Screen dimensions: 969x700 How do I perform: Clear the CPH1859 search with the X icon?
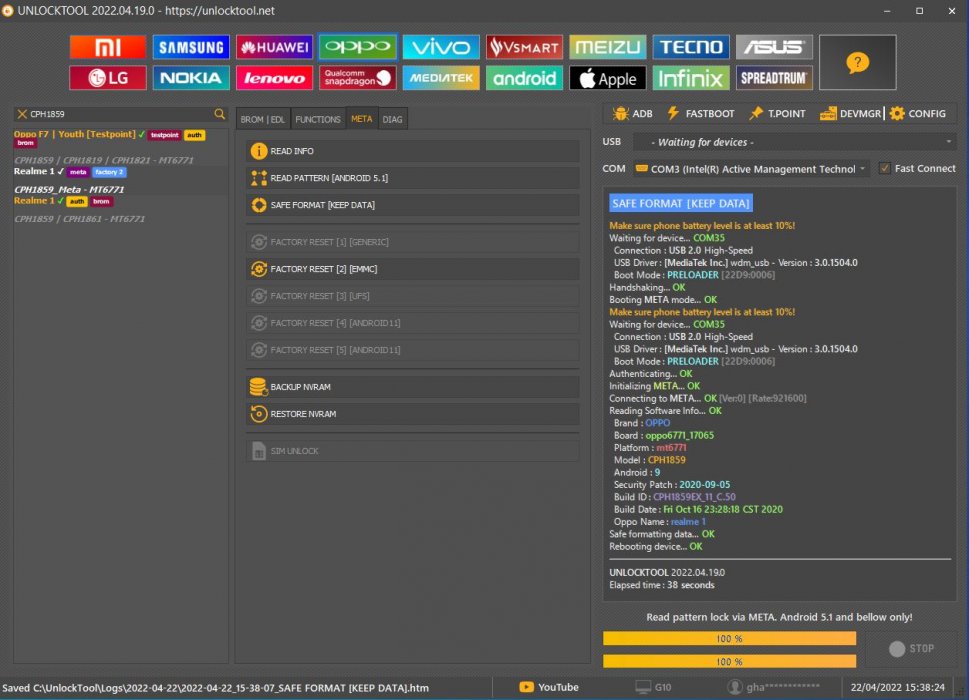22,114
